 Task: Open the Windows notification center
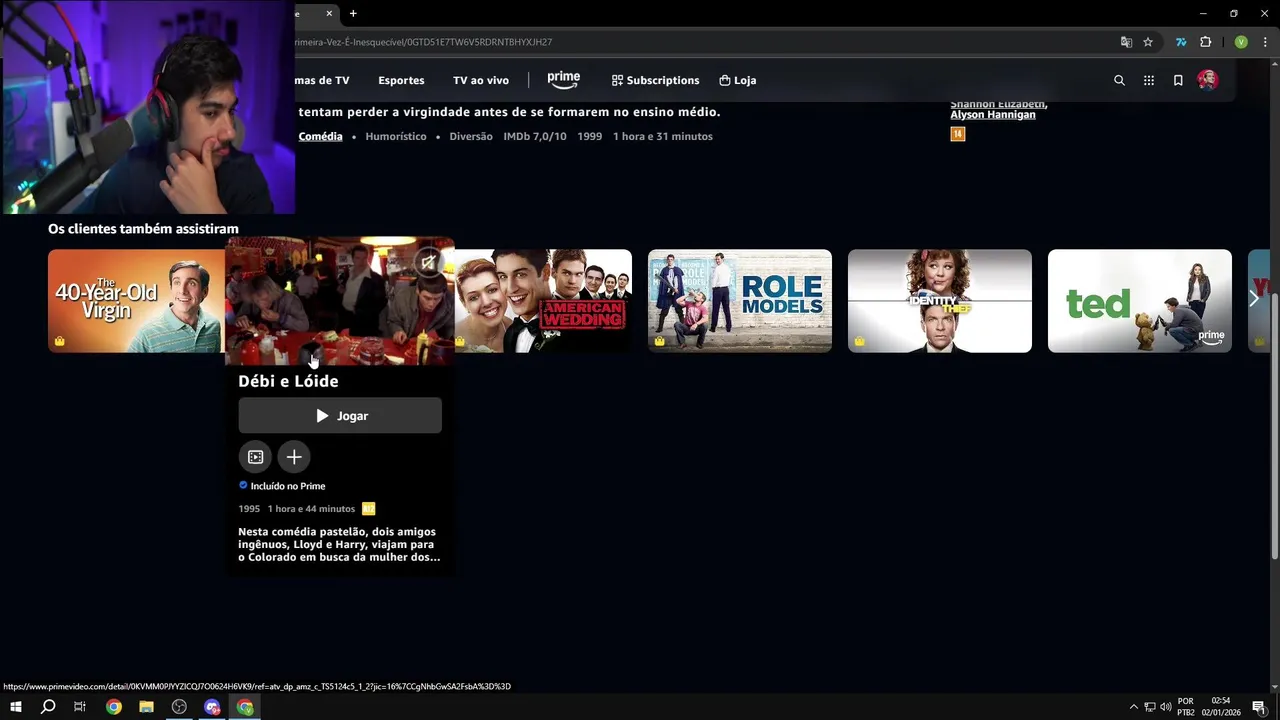pyautogui.click(x=1259, y=707)
